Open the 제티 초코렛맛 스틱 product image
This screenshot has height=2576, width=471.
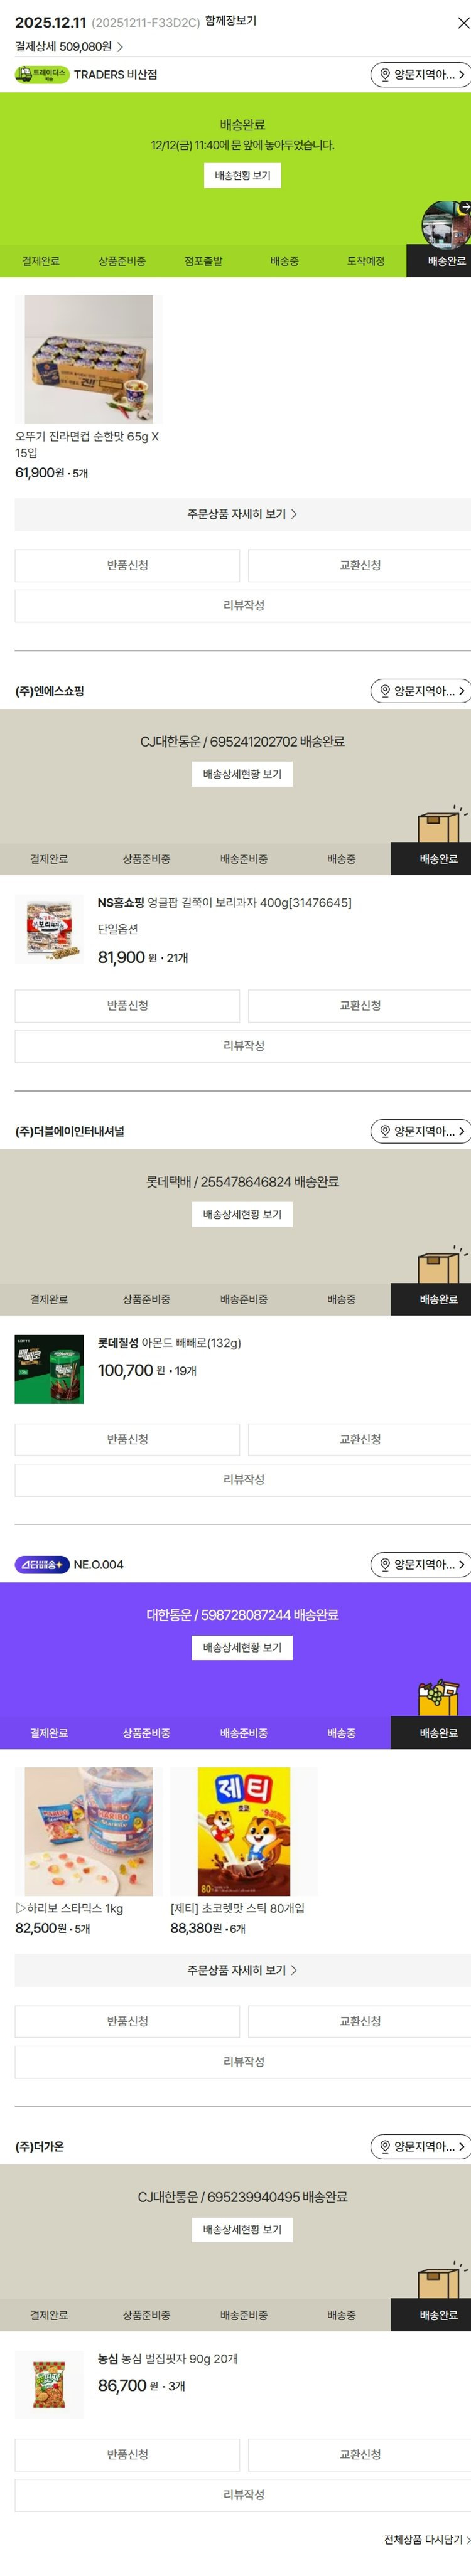point(244,1831)
